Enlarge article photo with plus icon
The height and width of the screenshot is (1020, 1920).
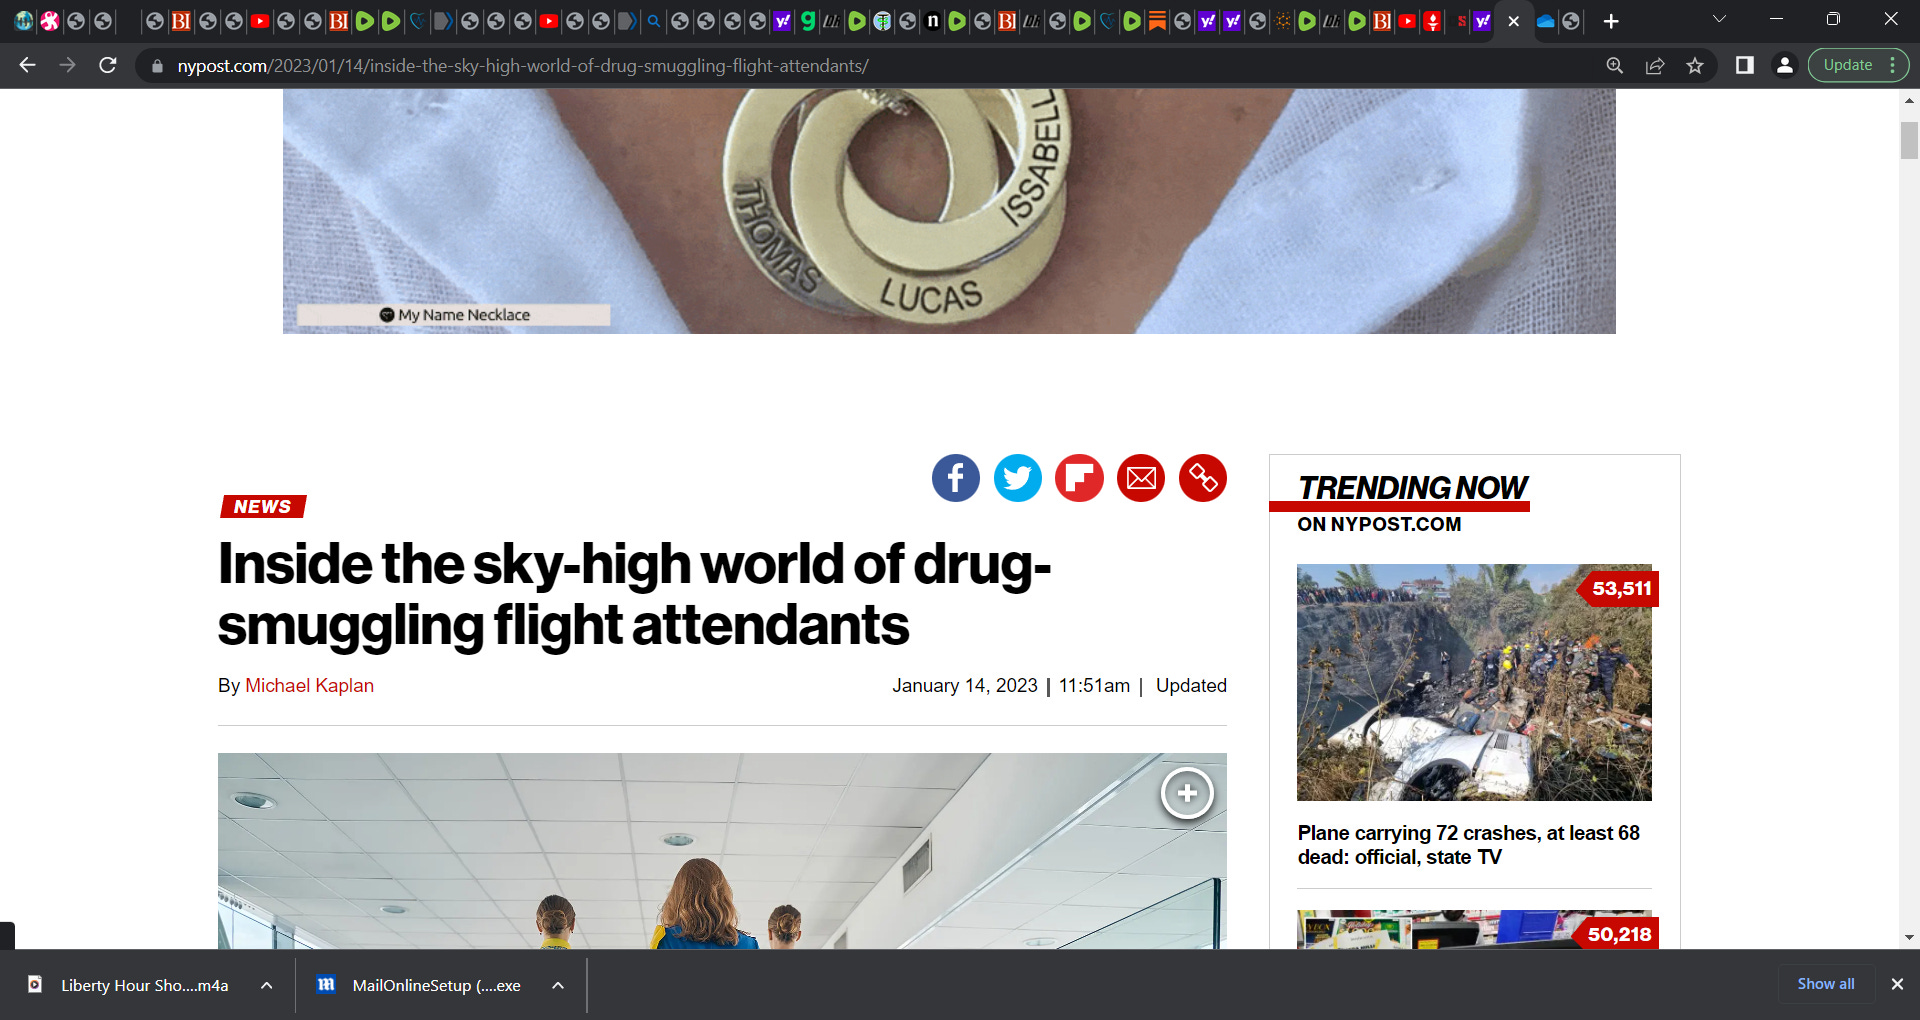pos(1187,793)
